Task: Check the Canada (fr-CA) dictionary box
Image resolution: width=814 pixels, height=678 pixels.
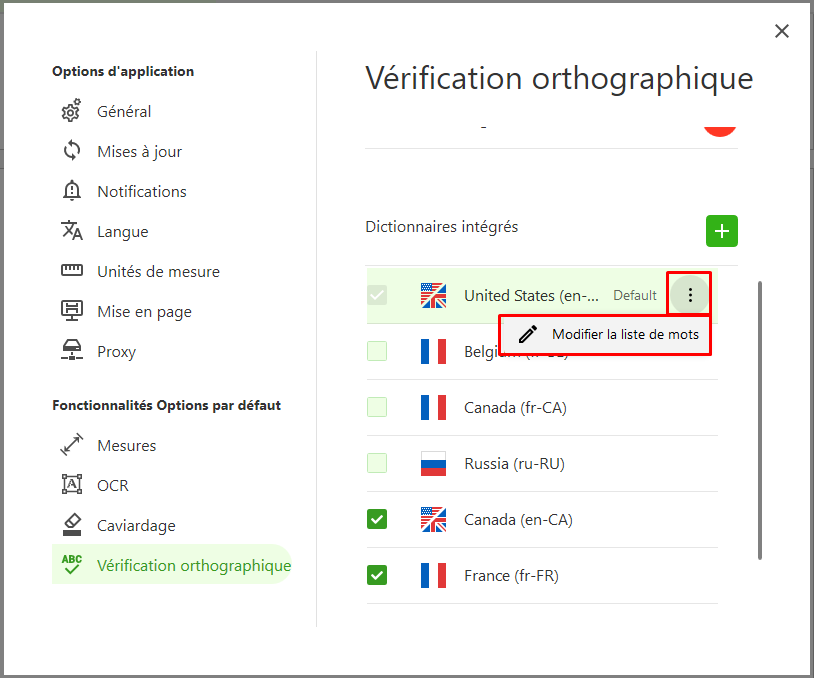Action: click(x=377, y=407)
